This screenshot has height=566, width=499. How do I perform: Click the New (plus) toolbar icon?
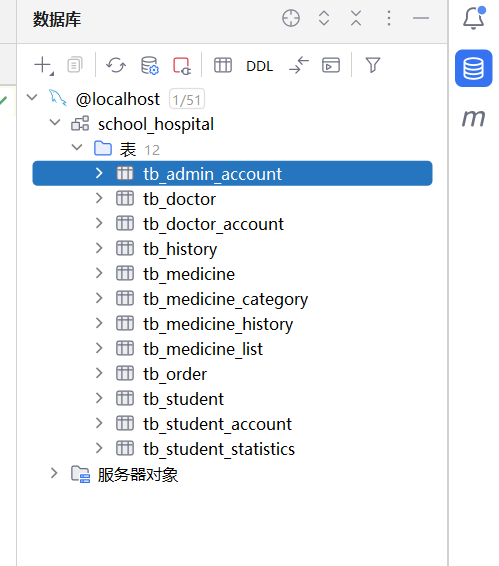[44, 66]
